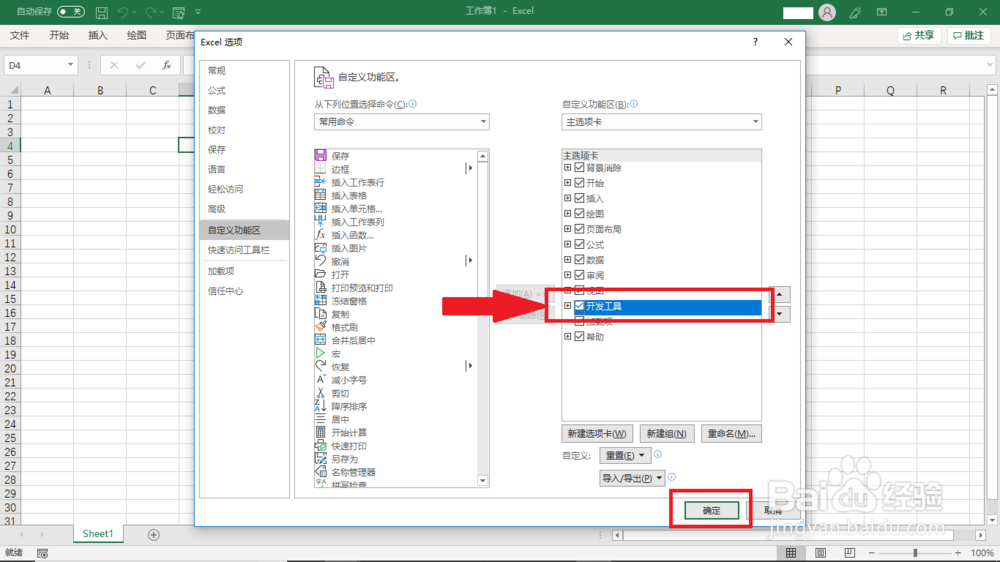The height and width of the screenshot is (562, 1000).
Task: Select 信任中心 in options sidebar
Action: coord(225,291)
